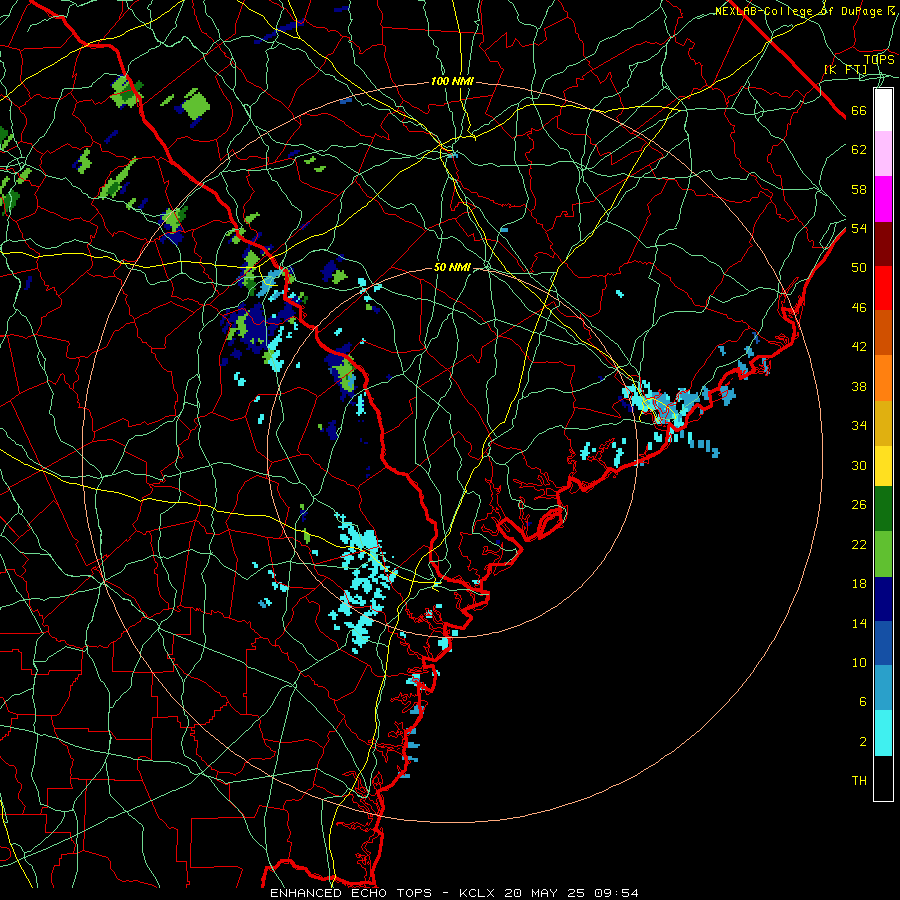The height and width of the screenshot is (900, 900).
Task: Click the light green 22 kft legend swatch
Action: [883, 554]
